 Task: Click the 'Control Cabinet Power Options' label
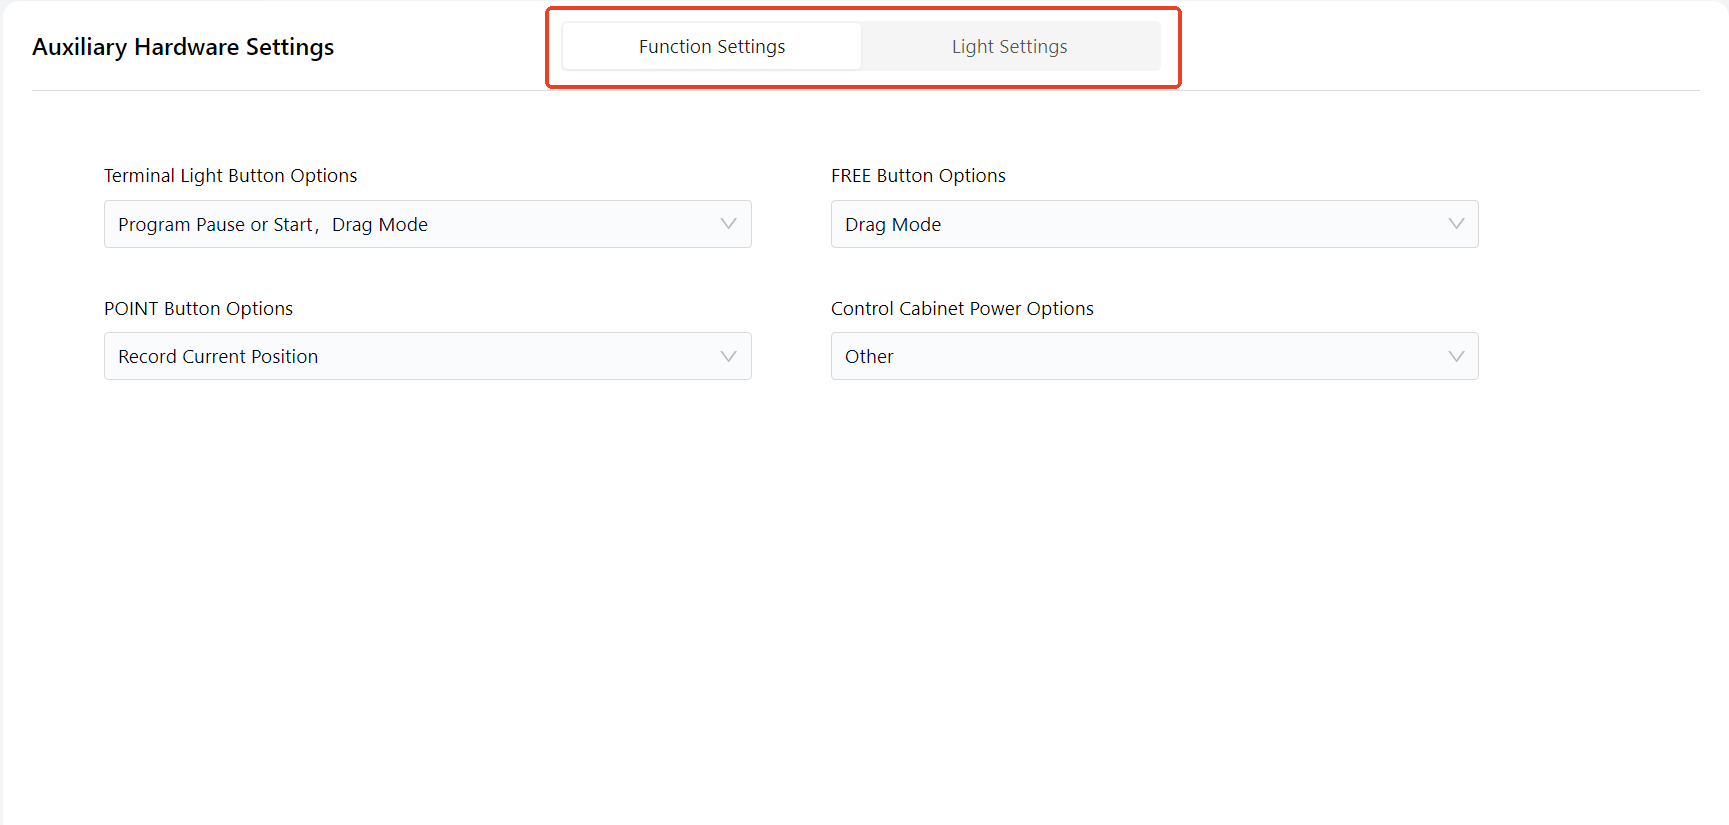pyautogui.click(x=962, y=309)
